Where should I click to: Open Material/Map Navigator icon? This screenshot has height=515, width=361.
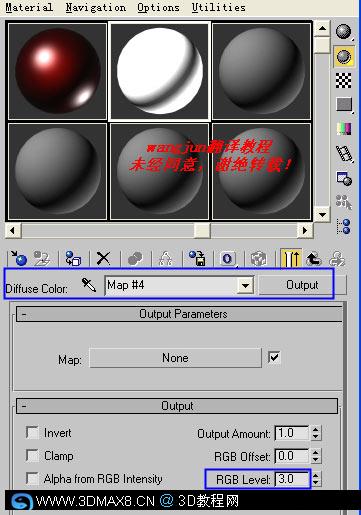(x=344, y=226)
